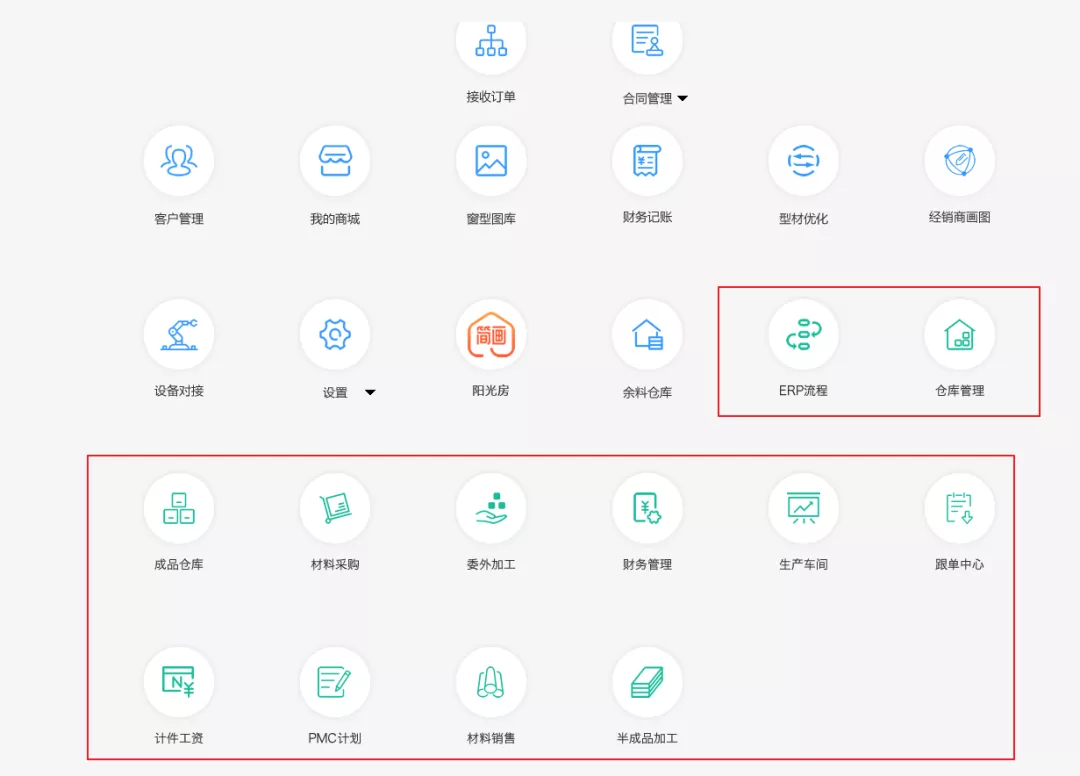The image size is (1080, 776).
Task: Open 我的商城 store icon
Action: point(335,161)
